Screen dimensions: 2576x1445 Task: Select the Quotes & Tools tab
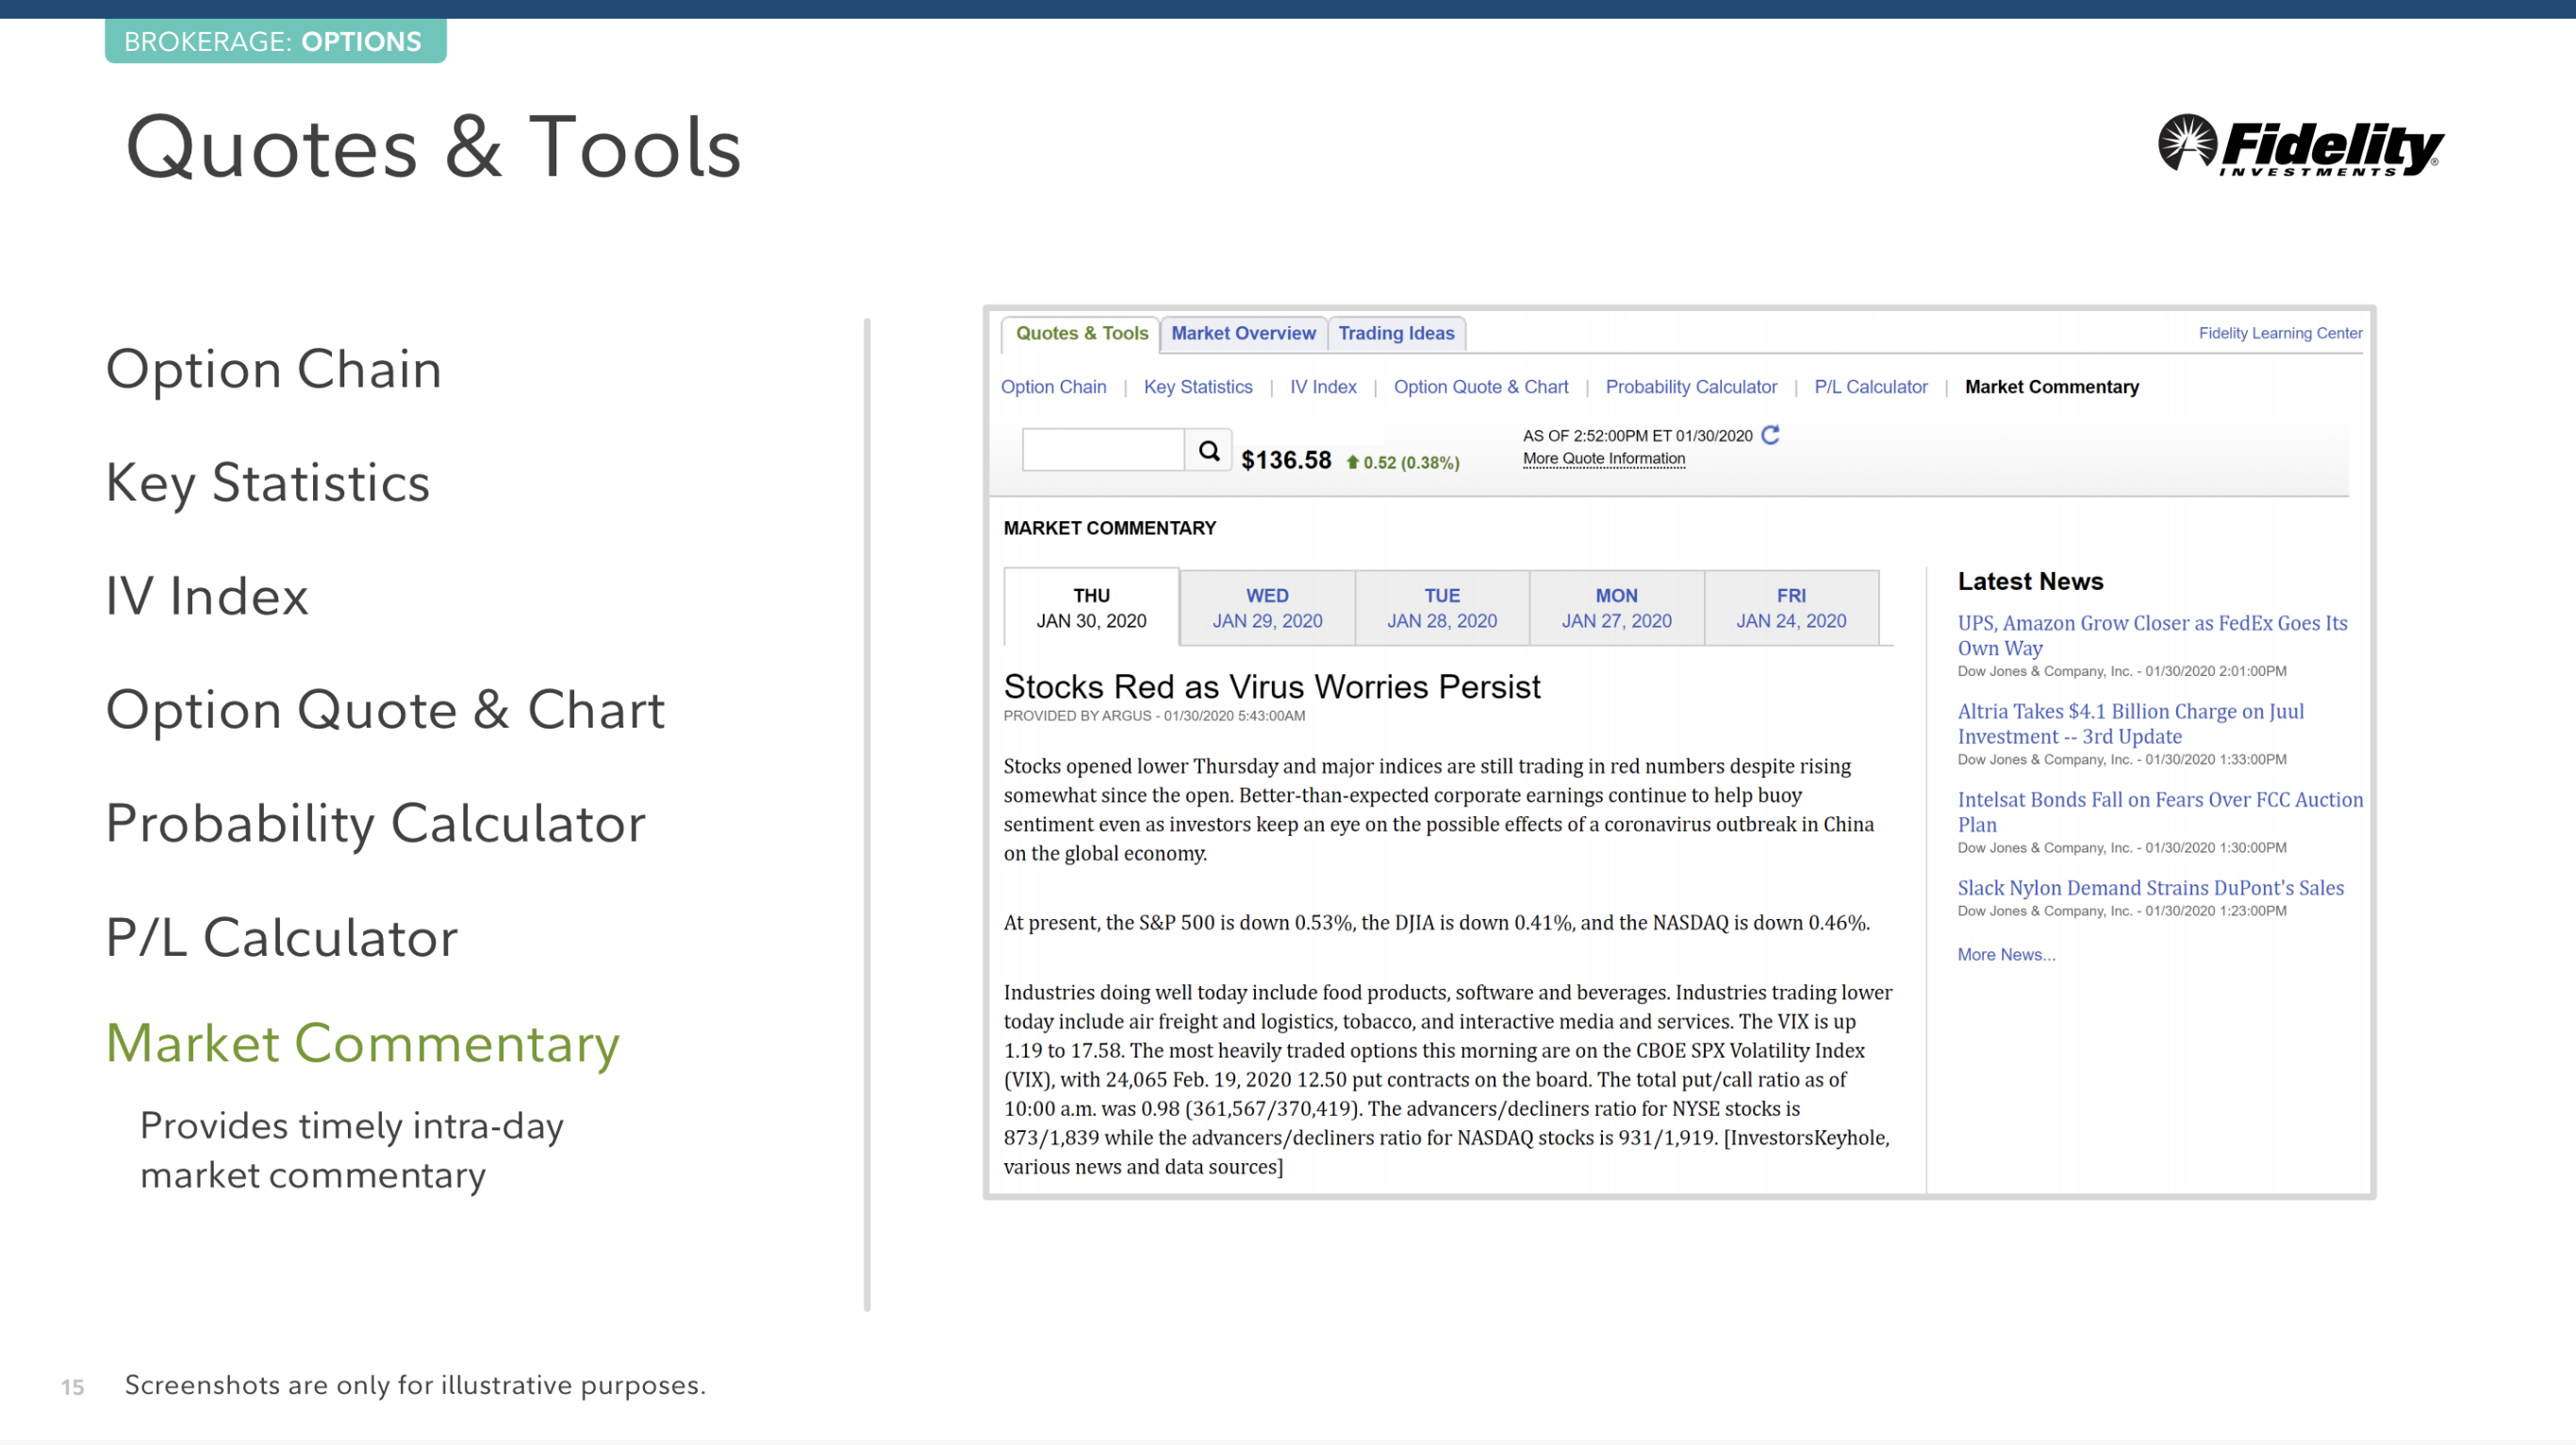click(x=1081, y=333)
